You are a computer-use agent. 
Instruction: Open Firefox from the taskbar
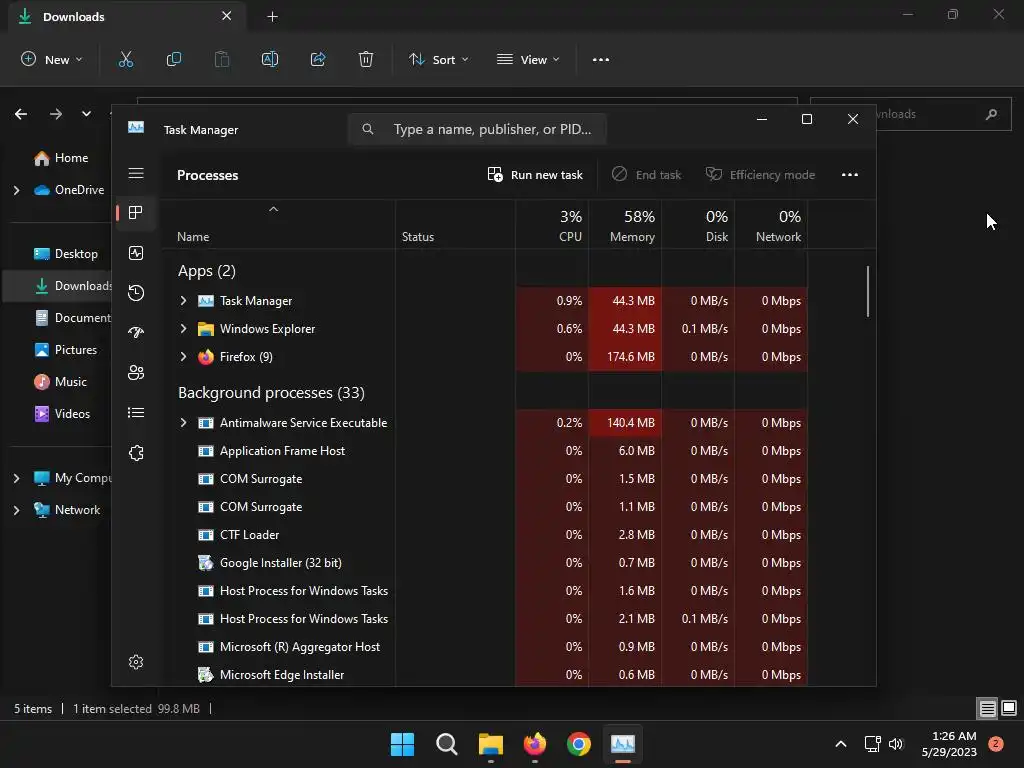(x=535, y=744)
